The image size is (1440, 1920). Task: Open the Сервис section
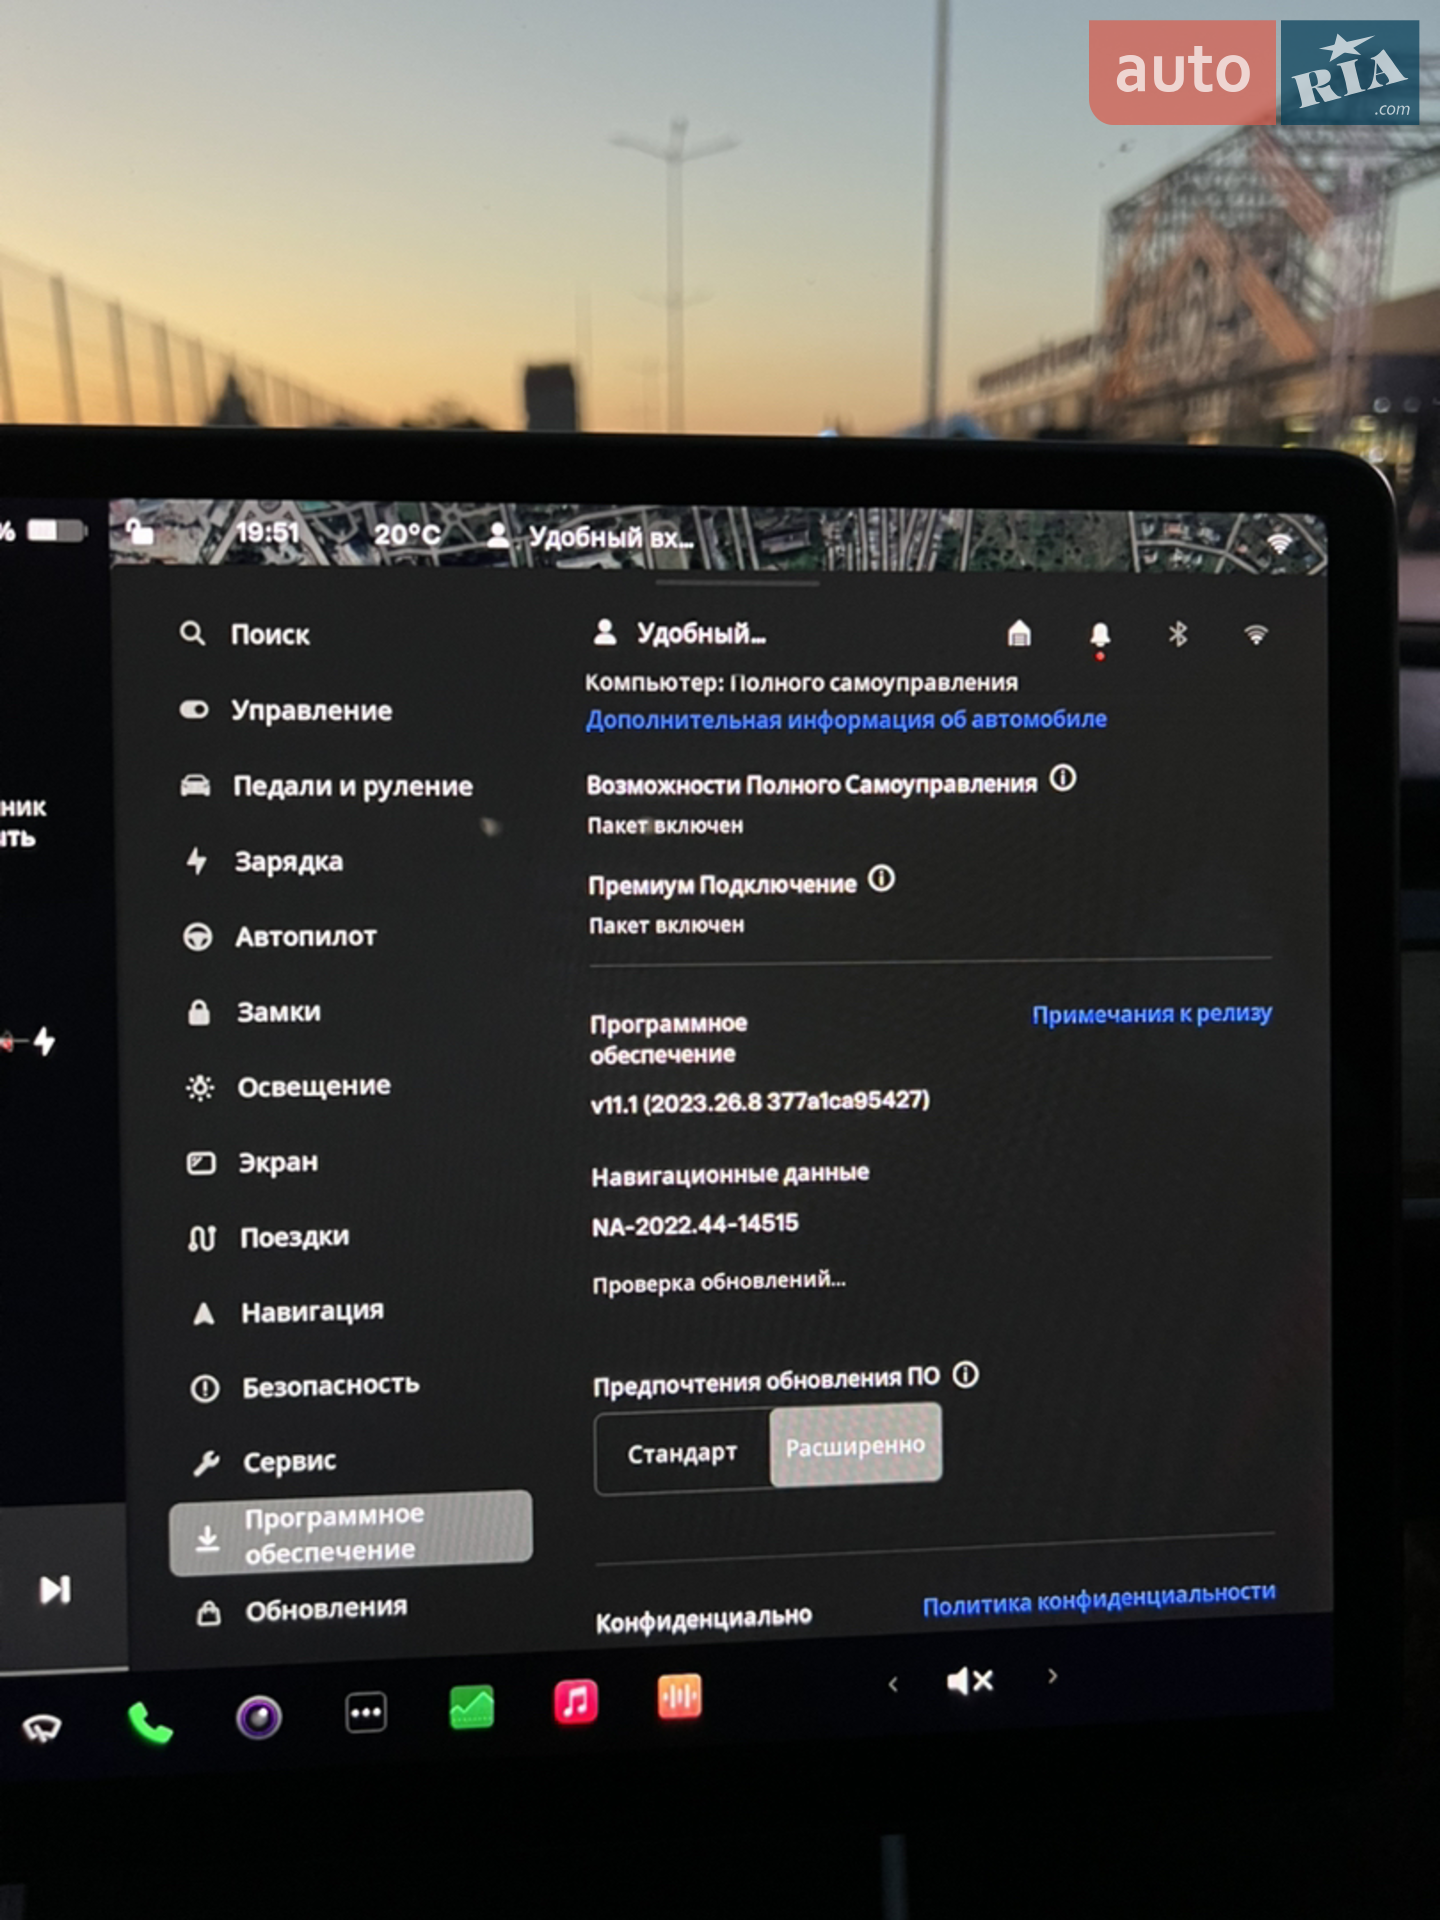pos(265,1462)
